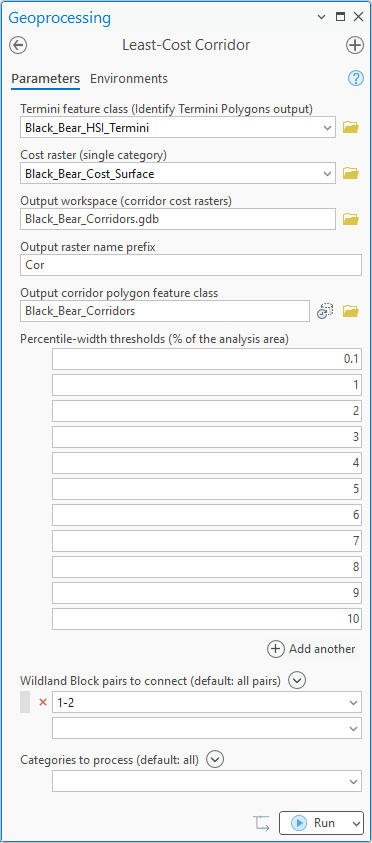Select the gray row handle beside 1-2
The image size is (372, 843).
point(25,702)
